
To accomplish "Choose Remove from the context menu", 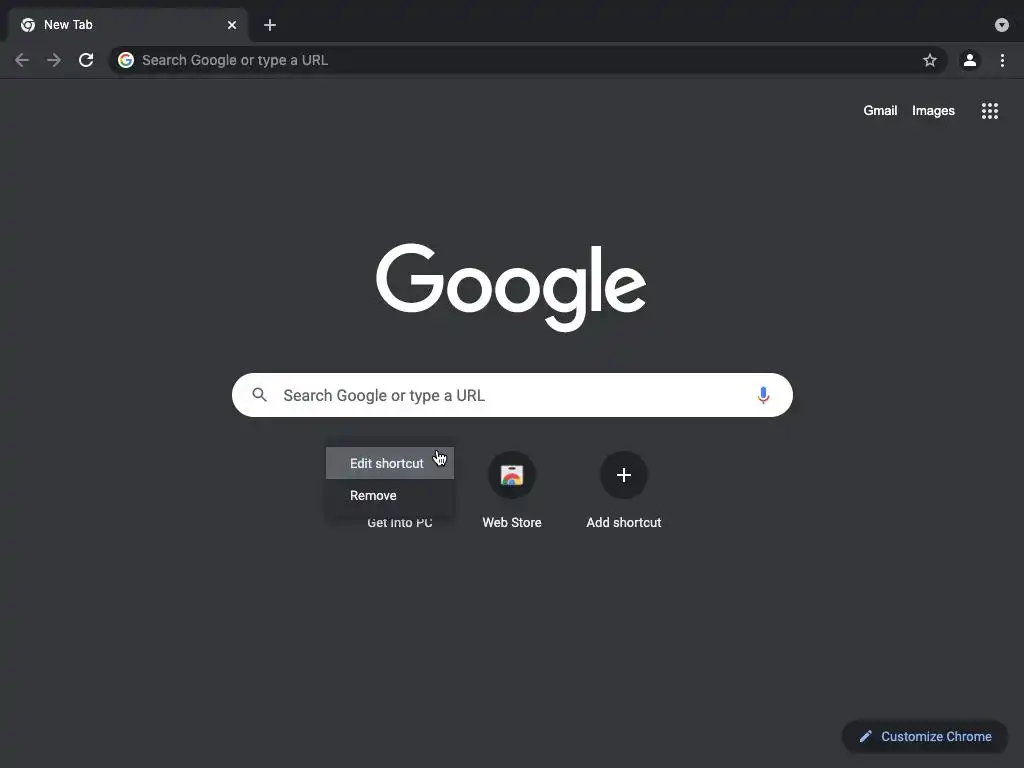I will [390, 495].
